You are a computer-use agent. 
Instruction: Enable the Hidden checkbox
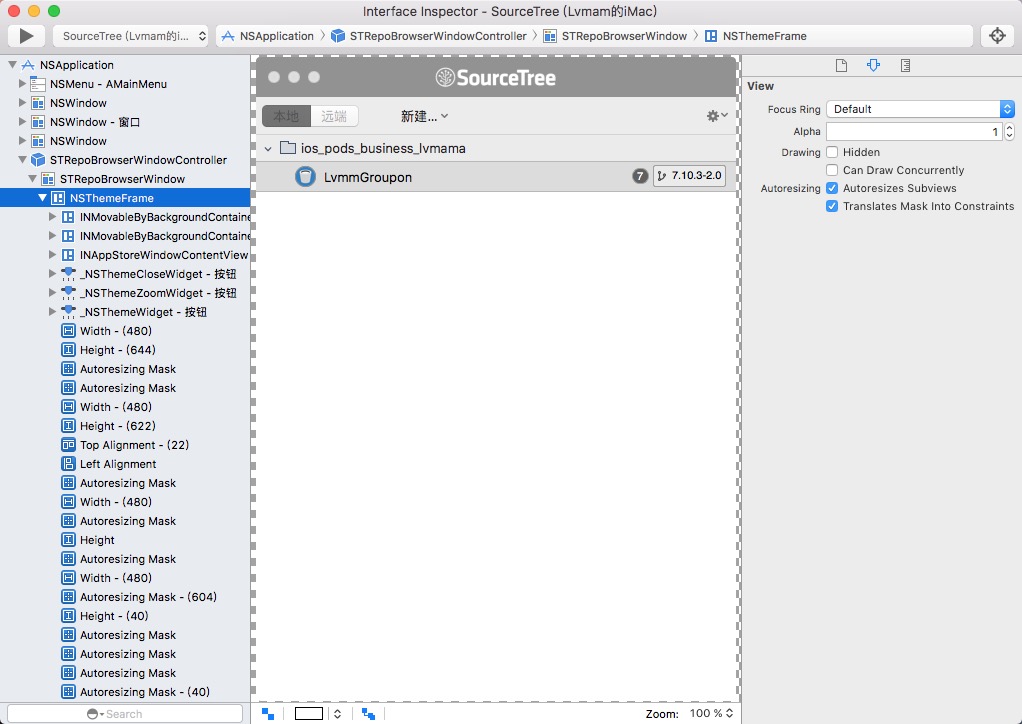(x=832, y=152)
